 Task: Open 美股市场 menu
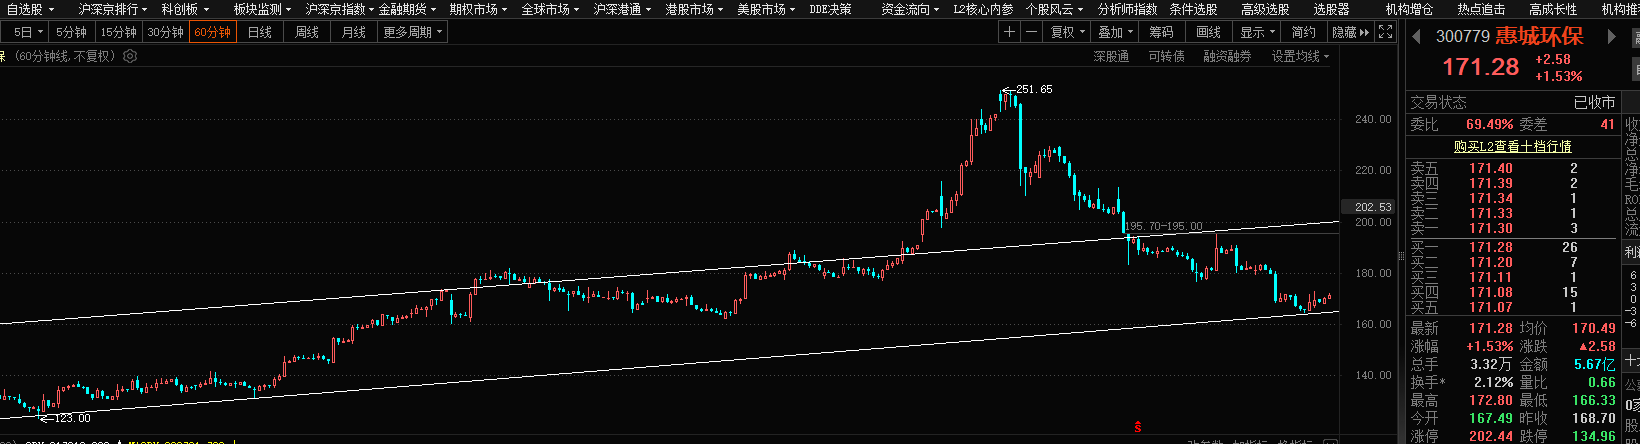pyautogui.click(x=766, y=9)
